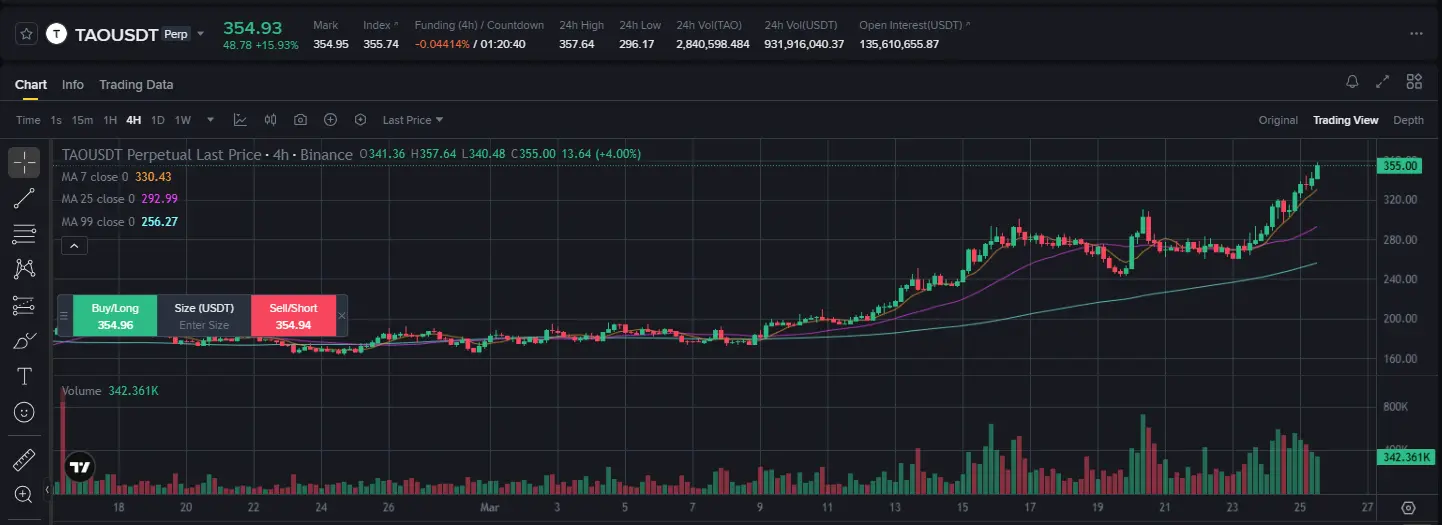Open the hexagon chart settings icon
The image size is (1442, 525).
pyautogui.click(x=360, y=120)
